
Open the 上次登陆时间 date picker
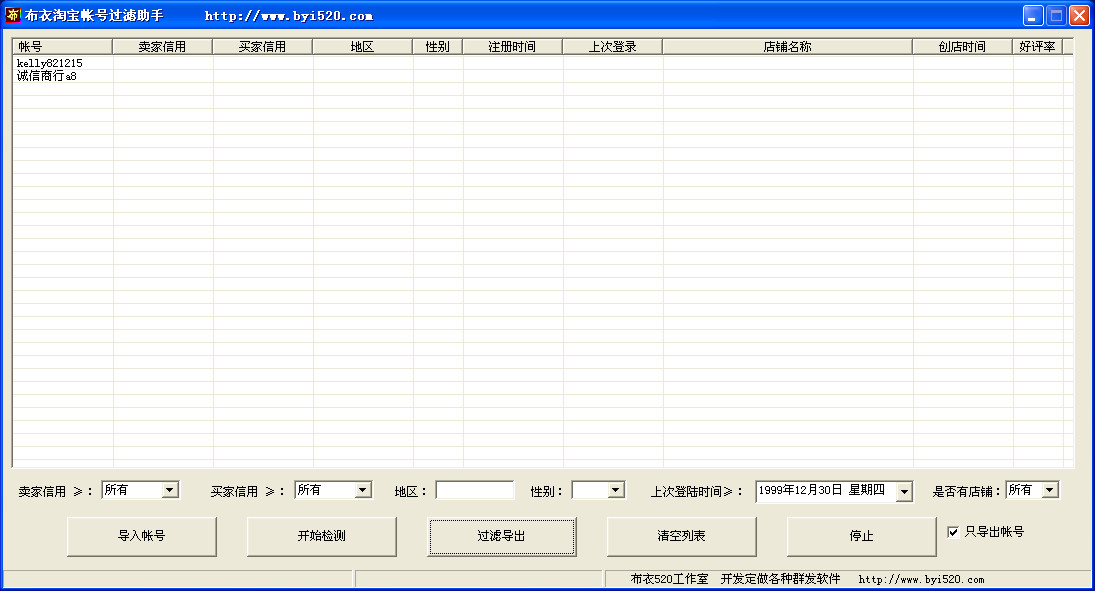[904, 492]
